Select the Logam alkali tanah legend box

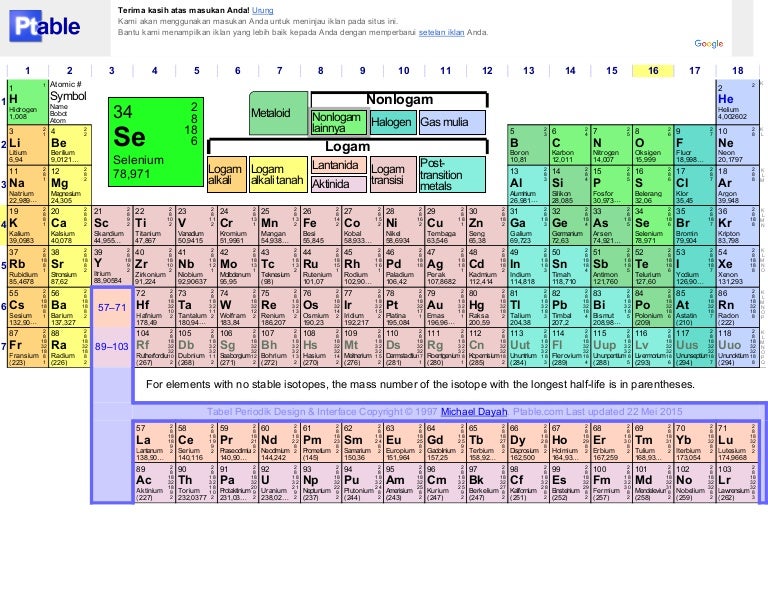pos(278,174)
